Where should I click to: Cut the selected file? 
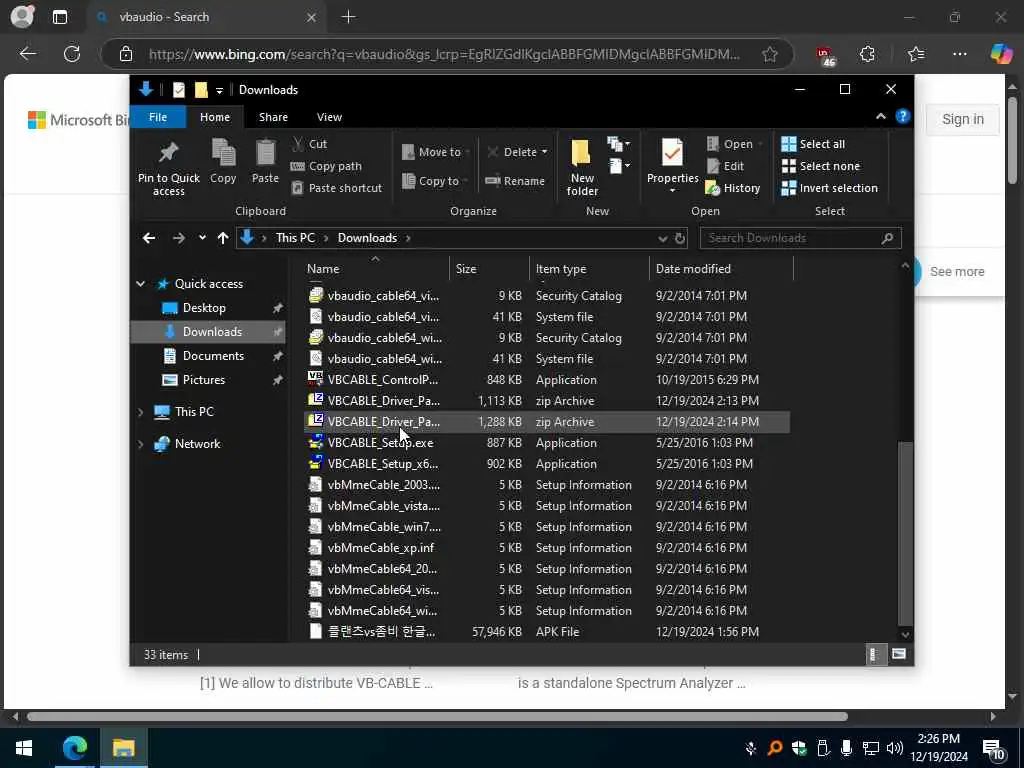[x=310, y=144]
